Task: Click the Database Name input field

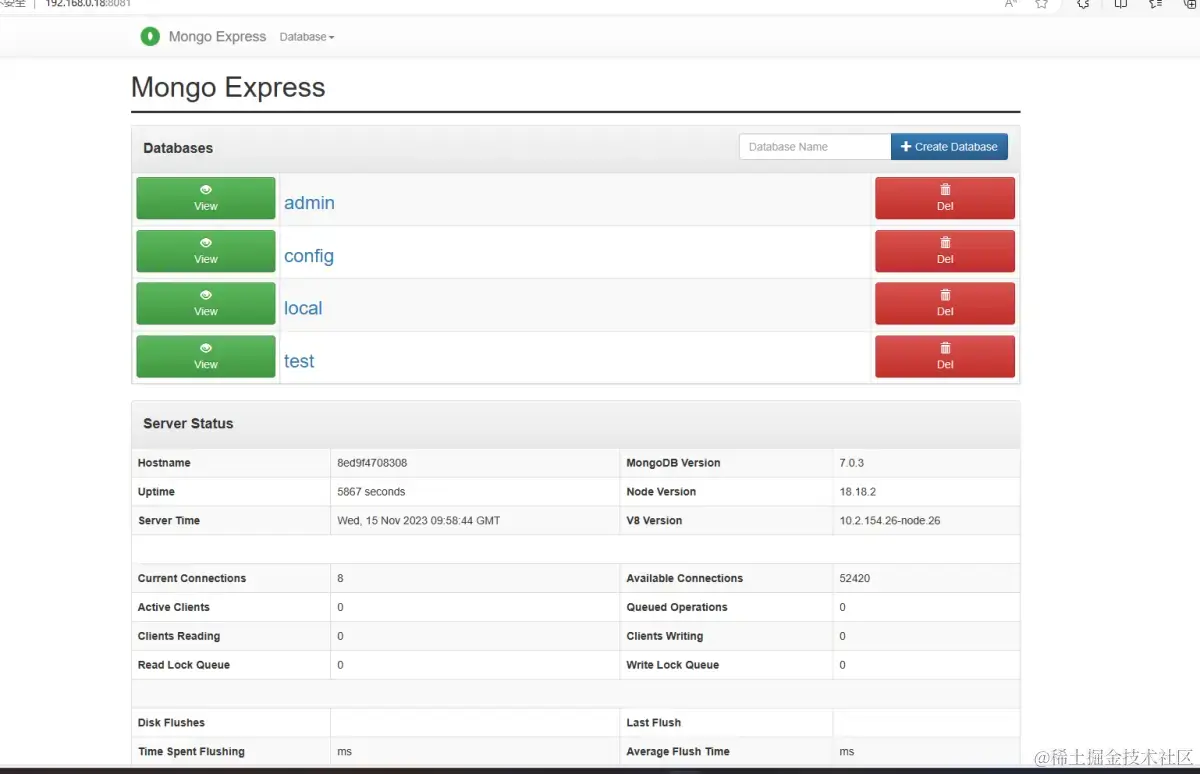Action: point(814,146)
